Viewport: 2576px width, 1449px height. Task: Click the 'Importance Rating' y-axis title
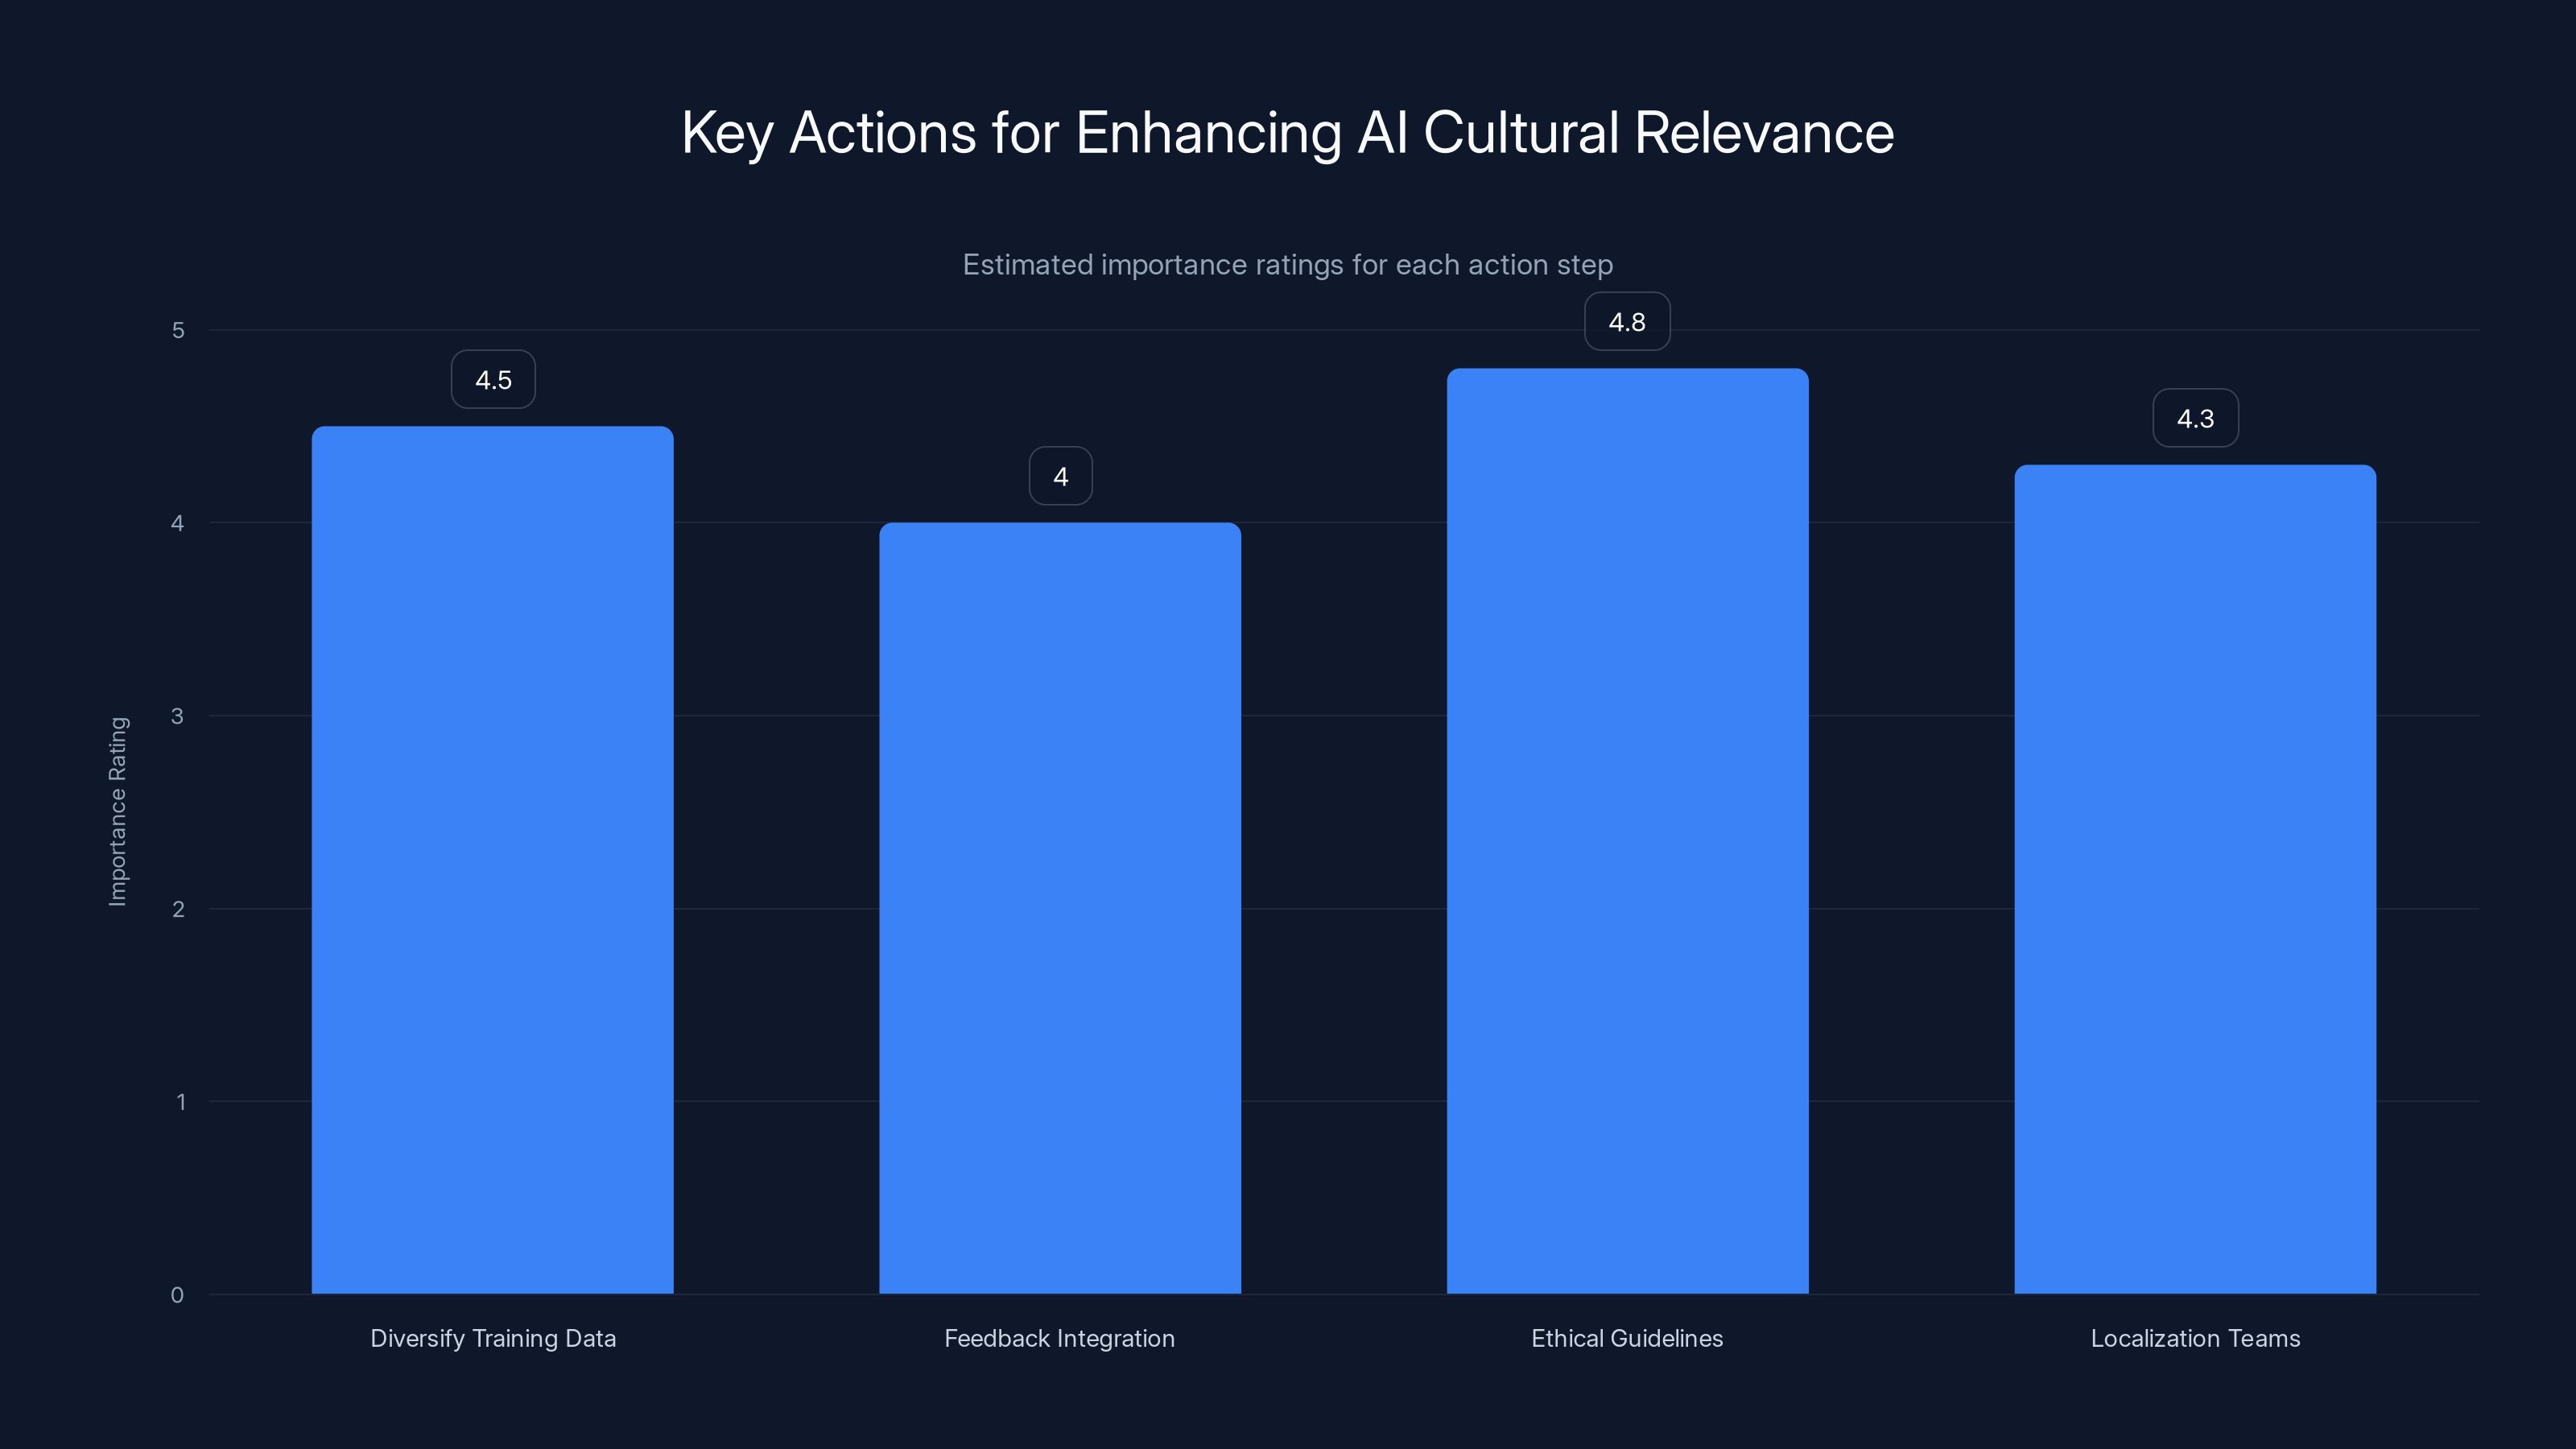click(118, 811)
